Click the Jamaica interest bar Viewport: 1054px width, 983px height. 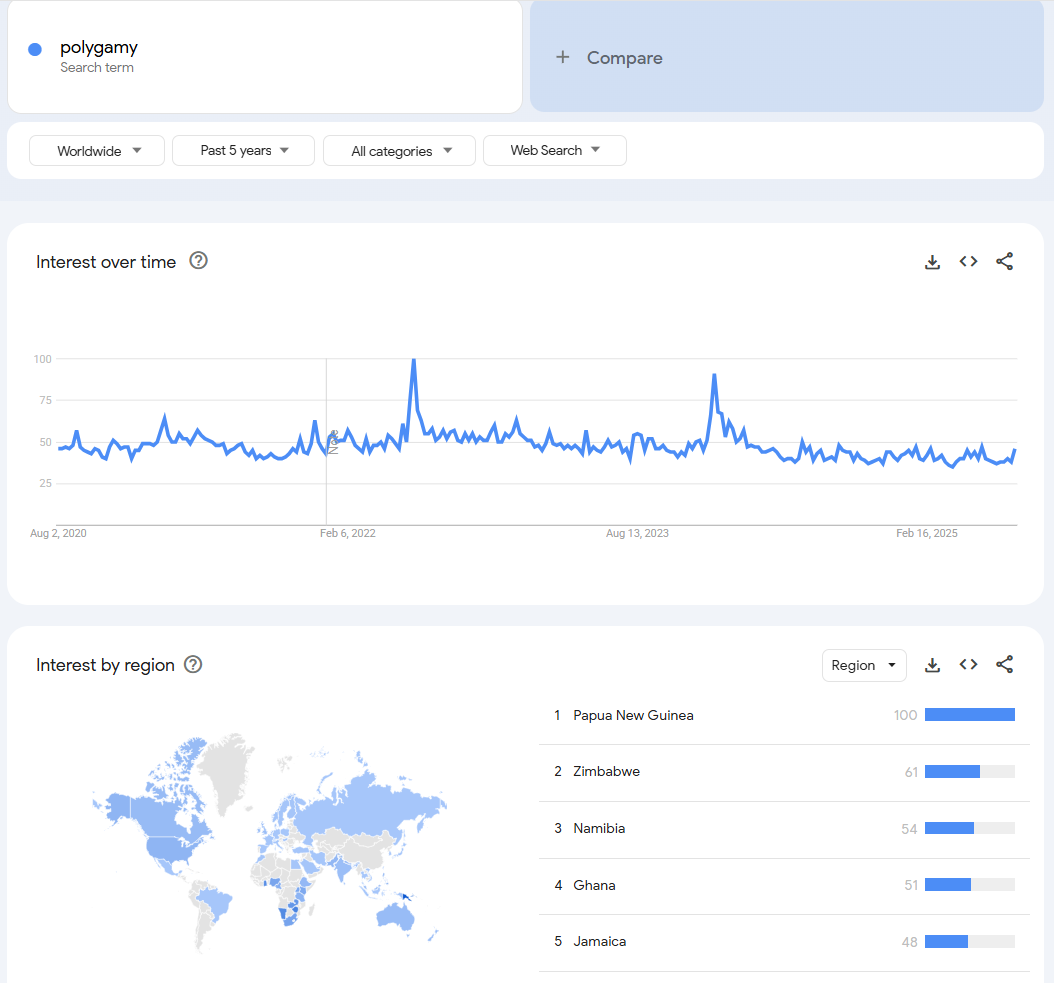pyautogui.click(x=969, y=941)
